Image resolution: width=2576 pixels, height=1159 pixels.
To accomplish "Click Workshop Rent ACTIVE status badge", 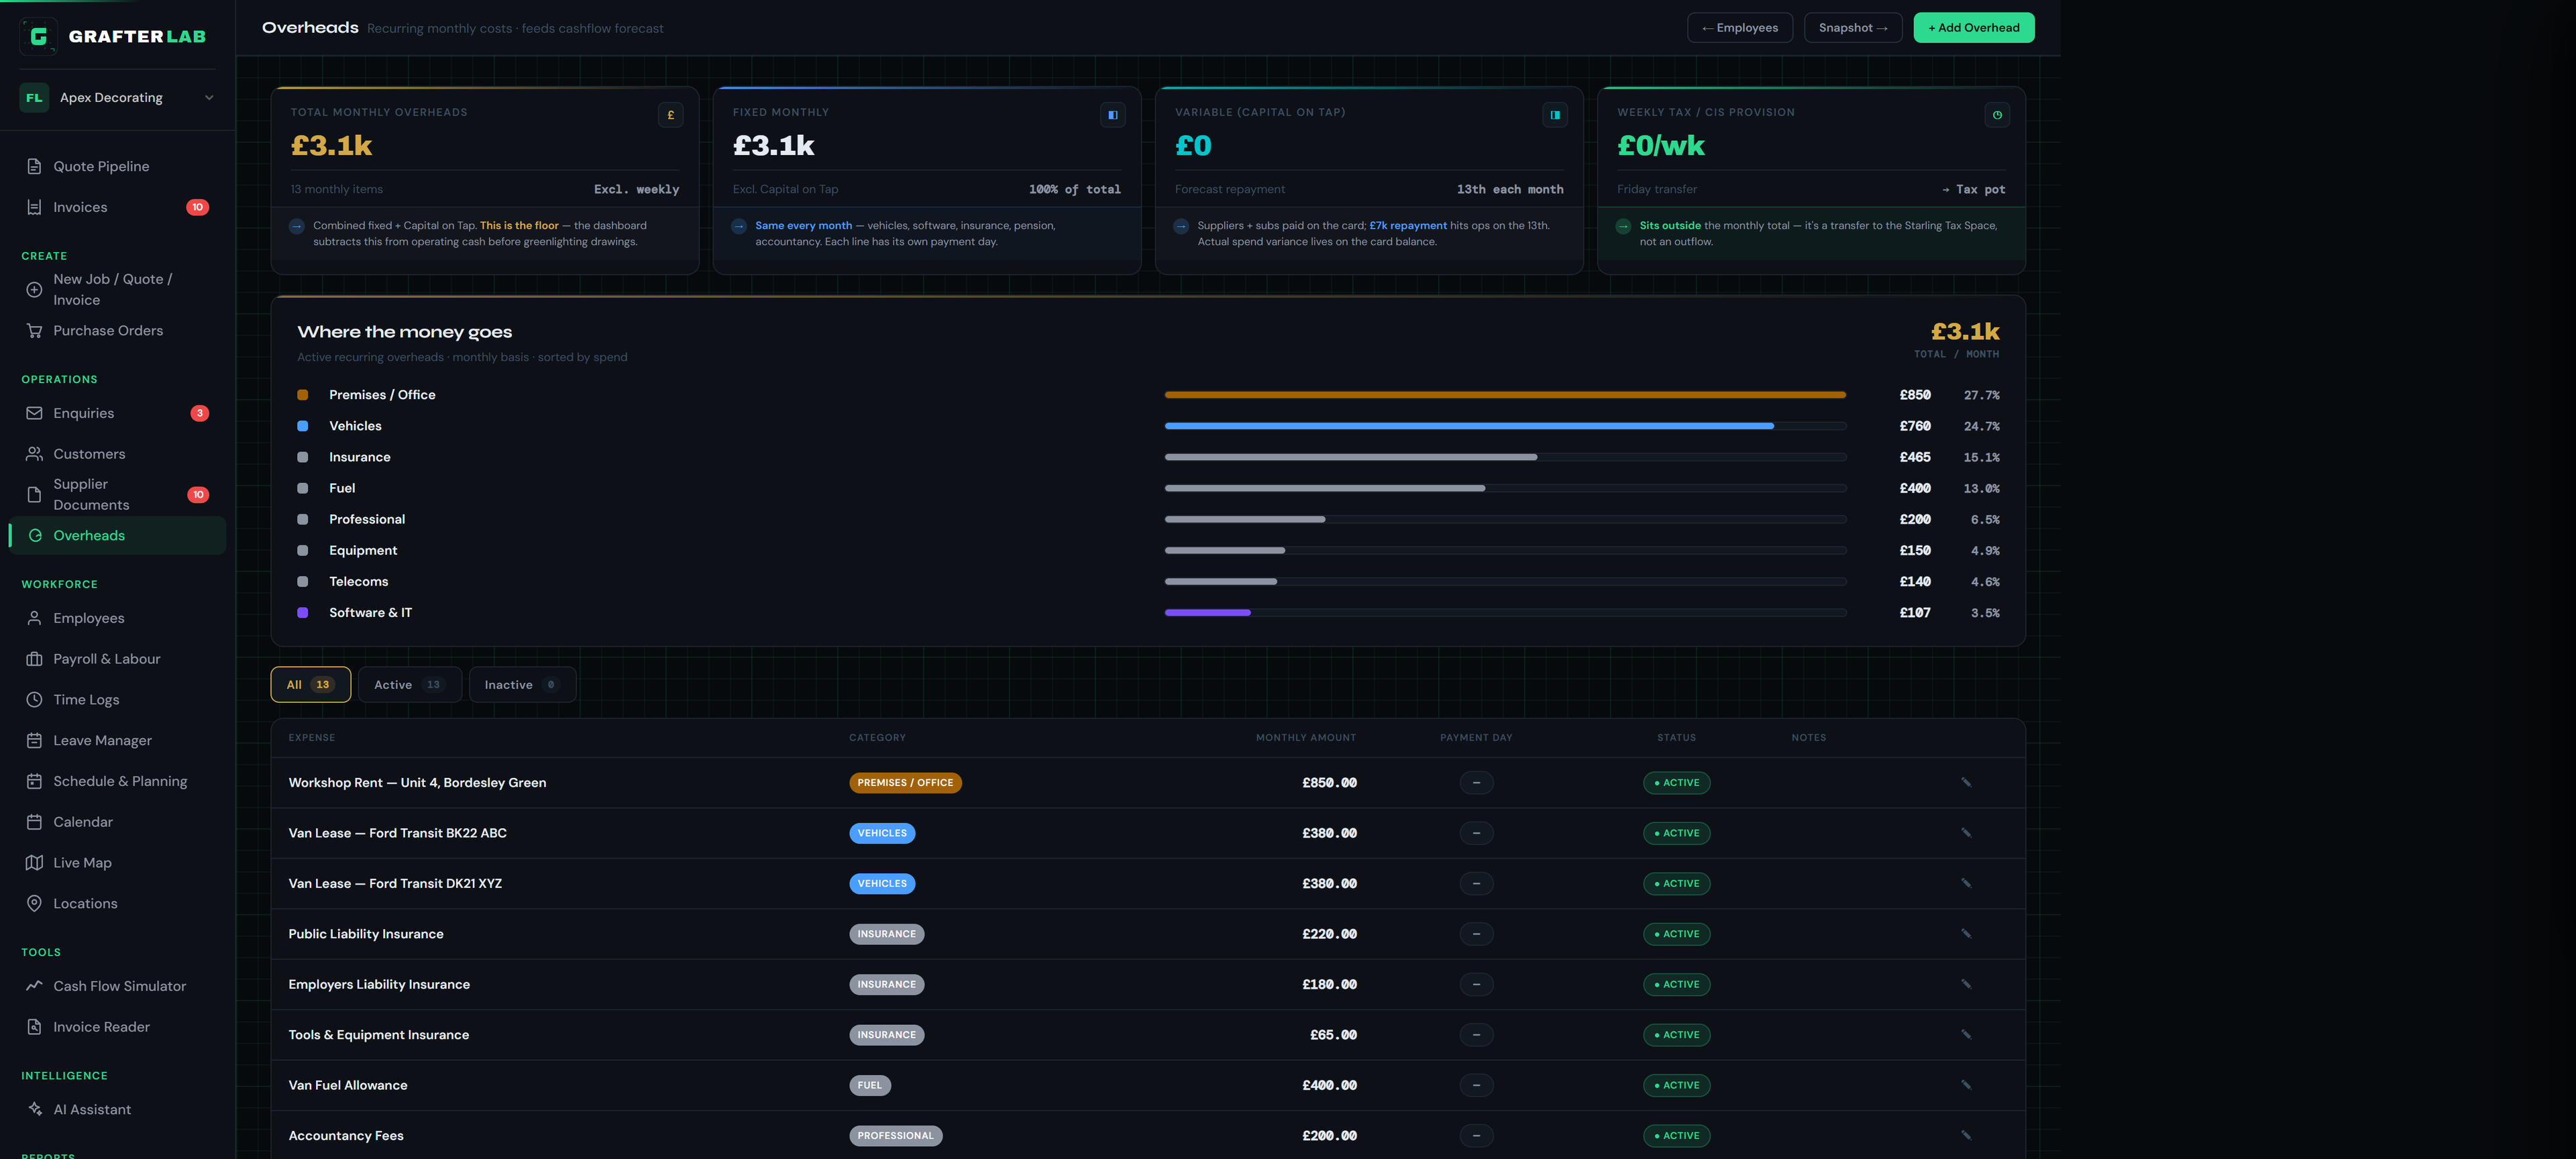I will [1676, 783].
